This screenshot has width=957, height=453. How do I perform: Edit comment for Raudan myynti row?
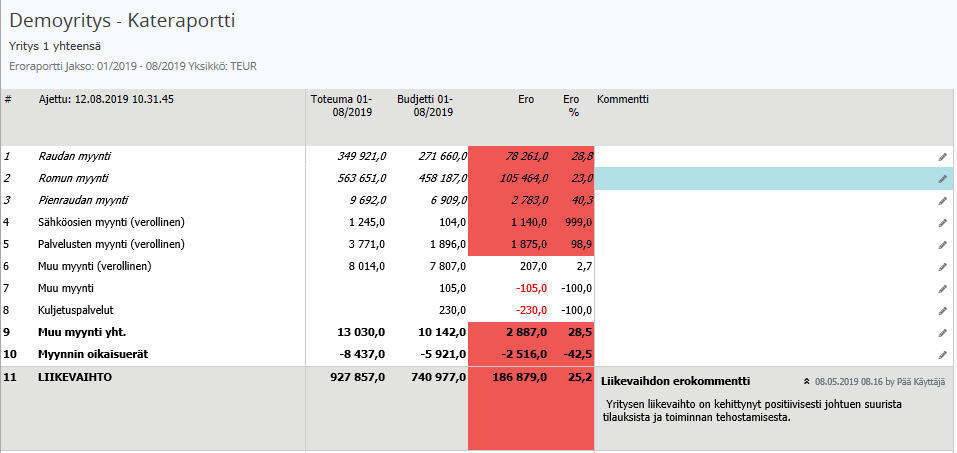pyautogui.click(x=941, y=157)
